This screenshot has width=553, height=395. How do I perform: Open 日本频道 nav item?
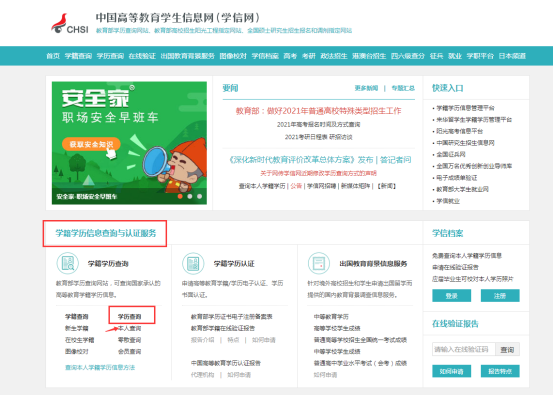coord(512,56)
